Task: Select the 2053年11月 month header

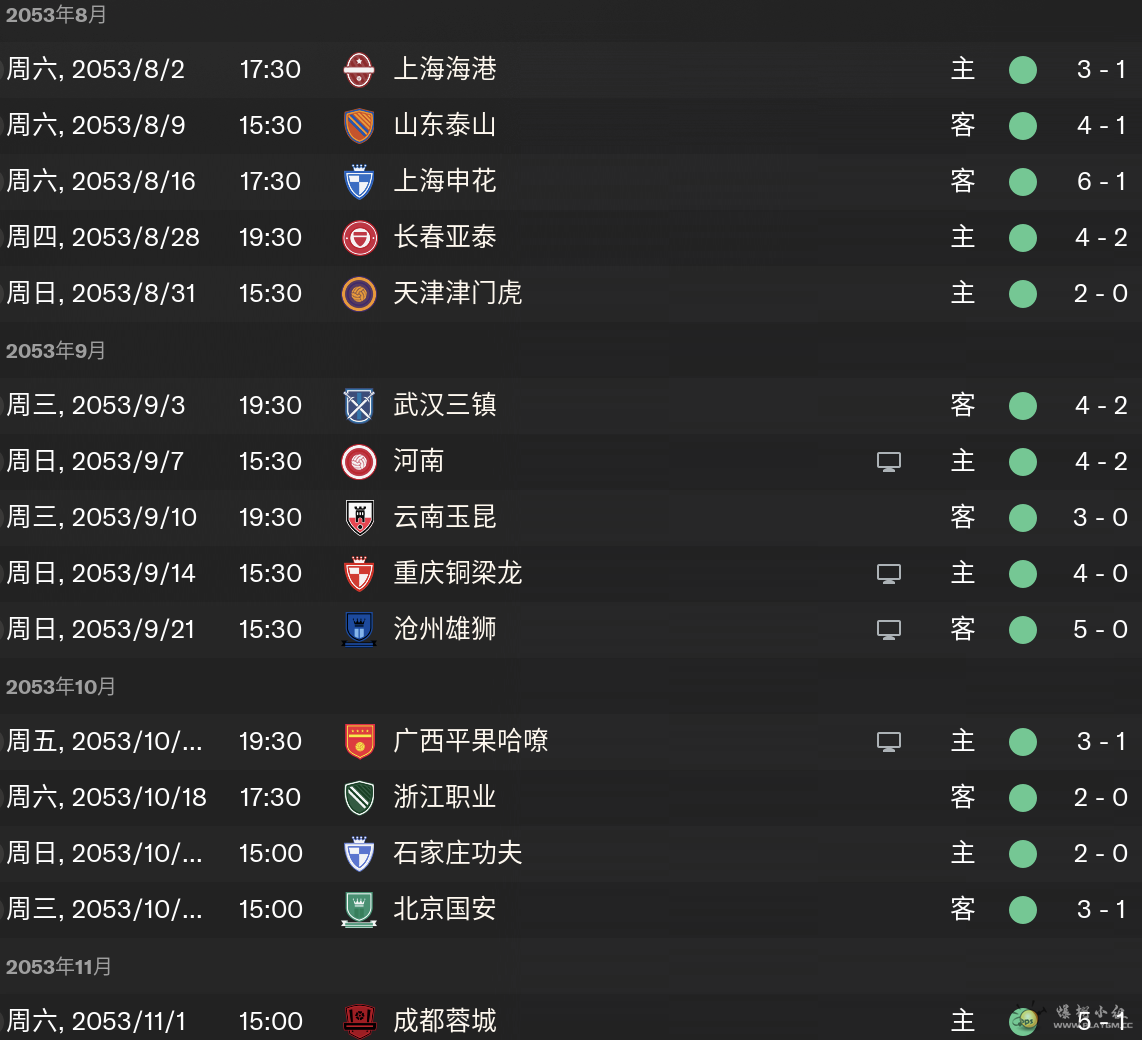Action: click(58, 966)
